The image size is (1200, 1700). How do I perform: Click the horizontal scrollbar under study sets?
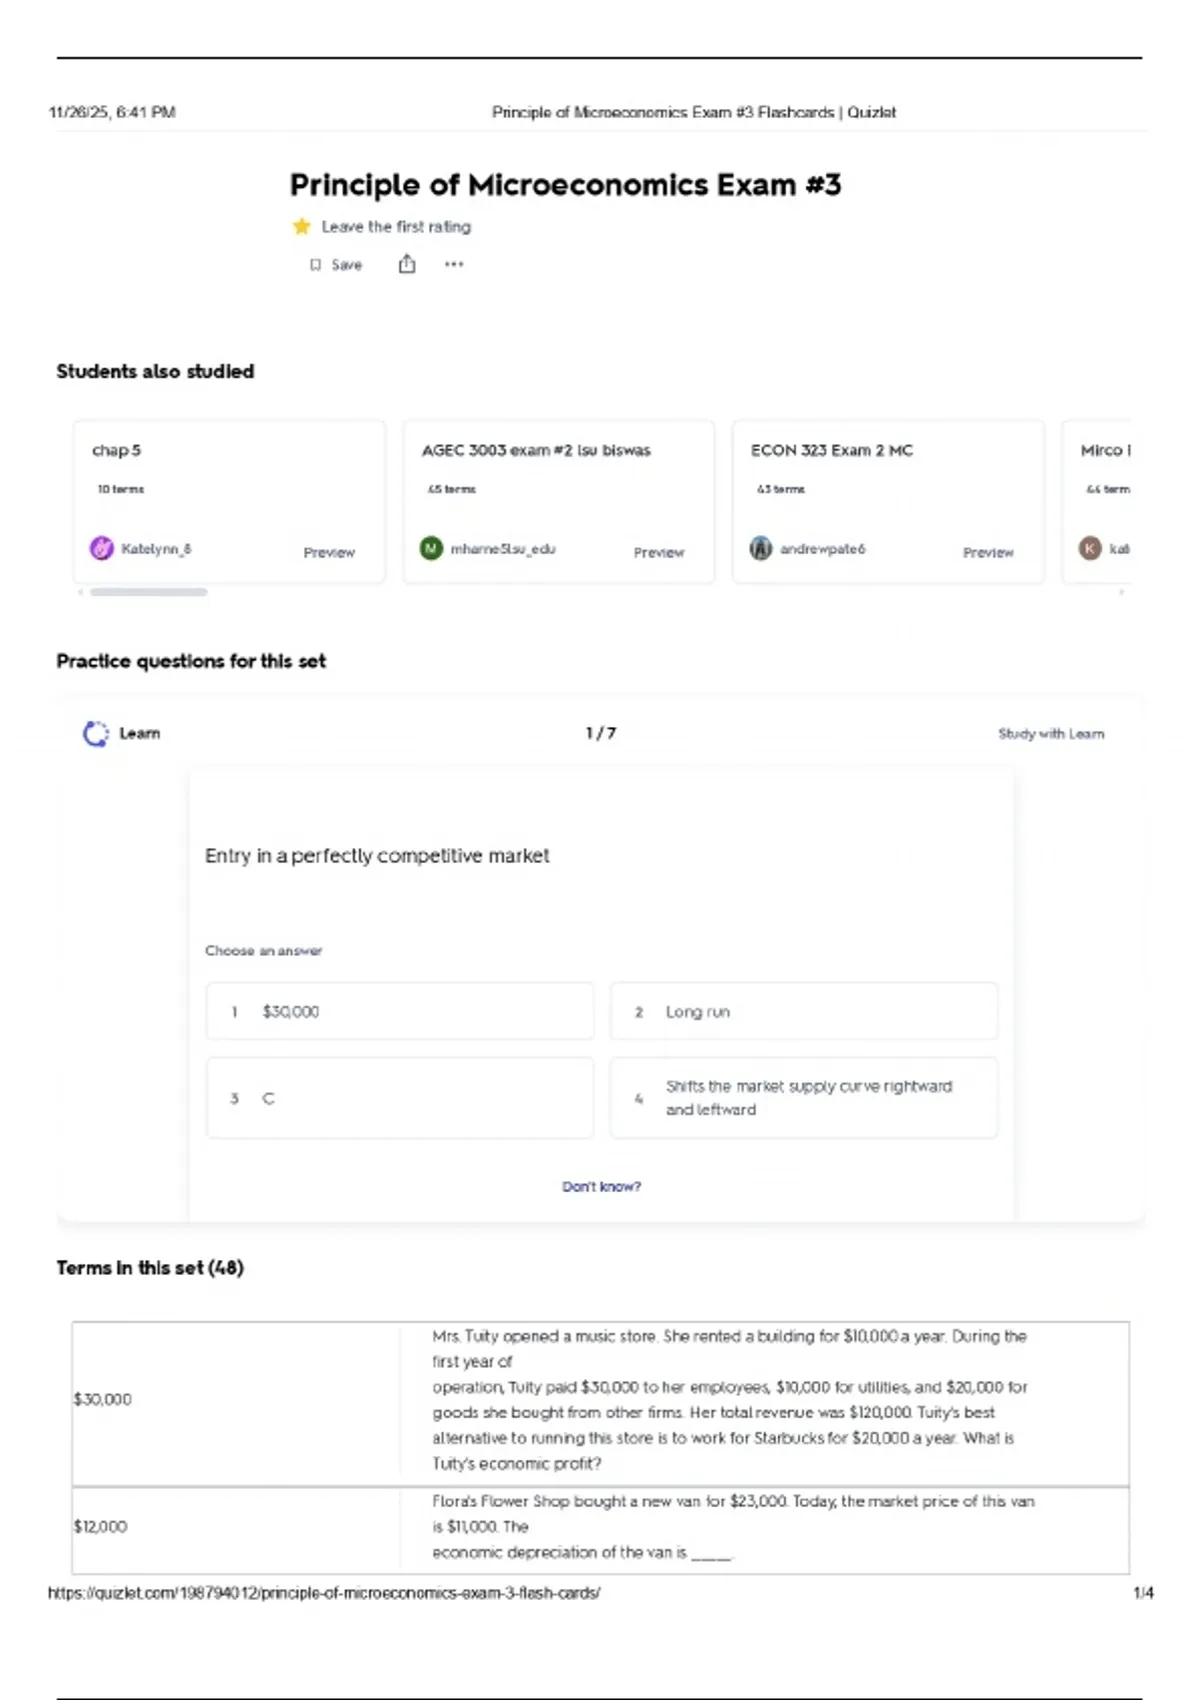[x=149, y=592]
